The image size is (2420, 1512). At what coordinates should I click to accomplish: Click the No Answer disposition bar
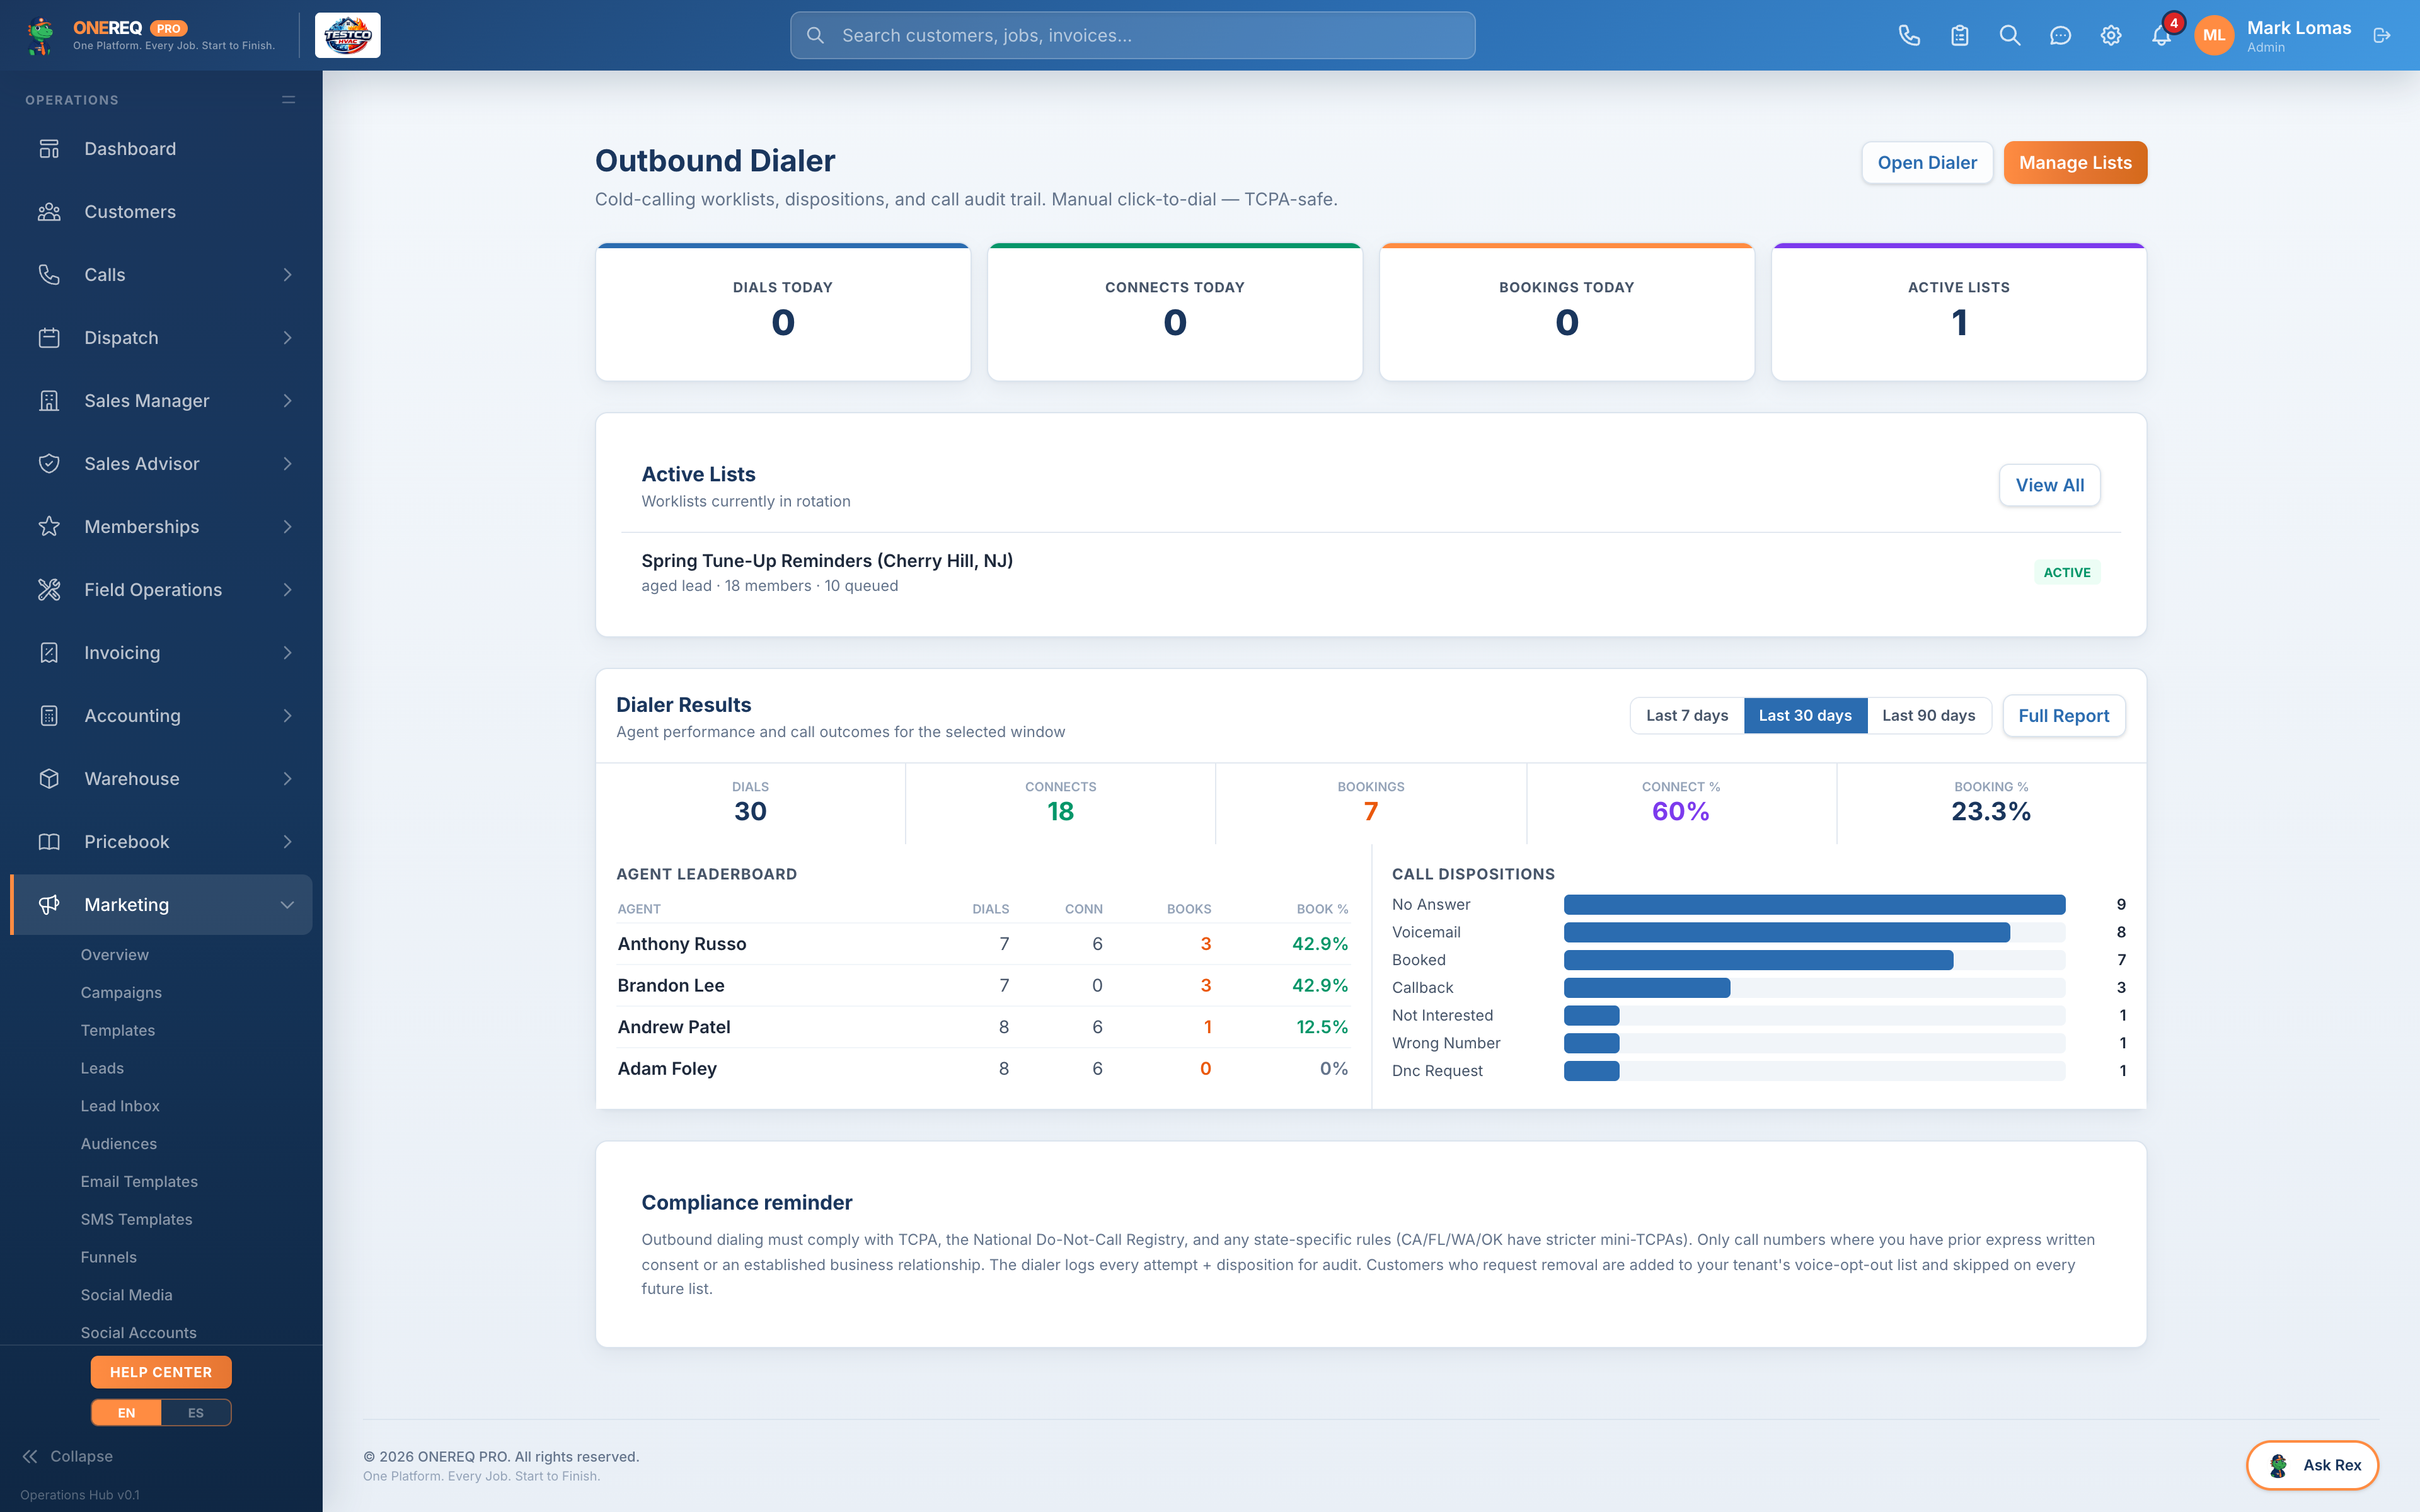(1814, 904)
